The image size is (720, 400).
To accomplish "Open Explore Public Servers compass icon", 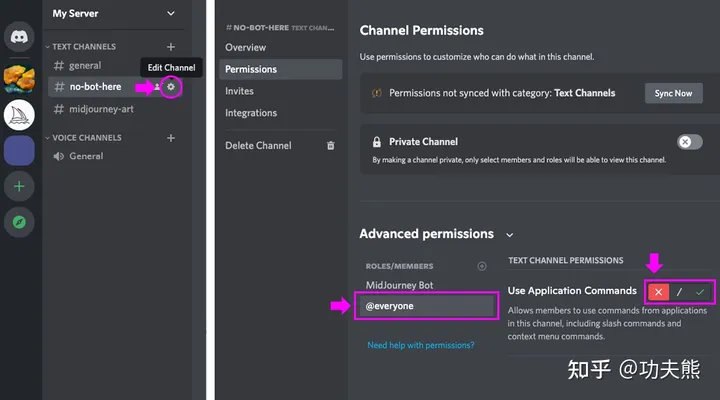I will 20,222.
